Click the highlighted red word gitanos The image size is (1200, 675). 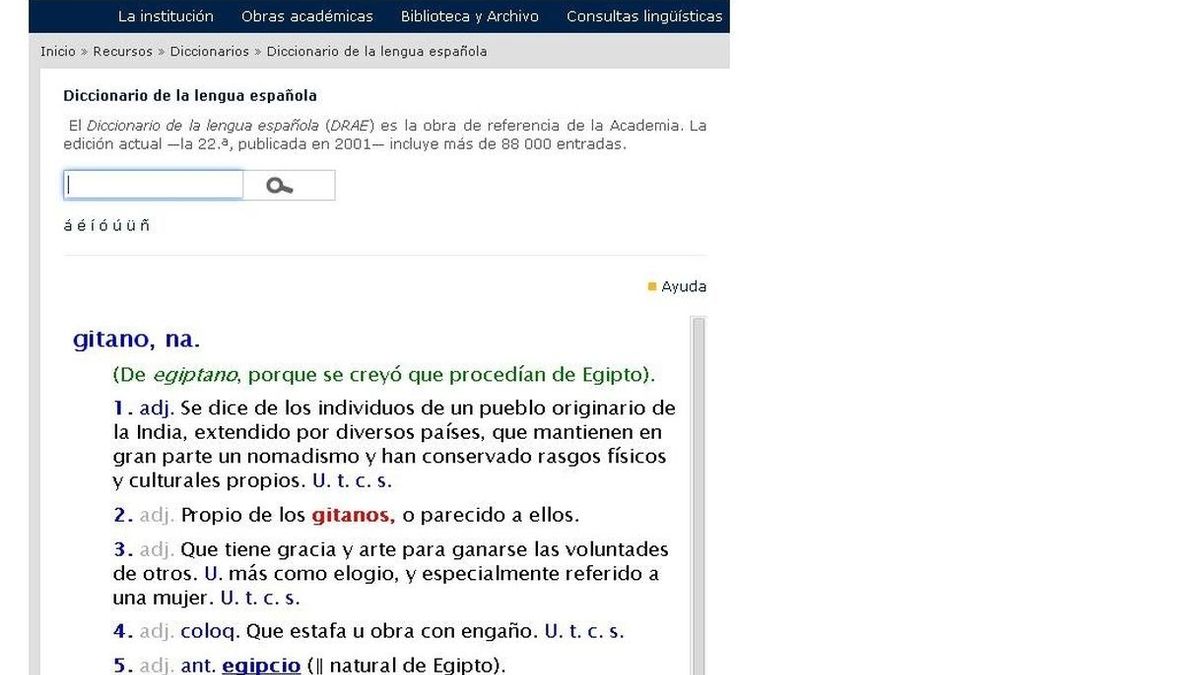(x=353, y=516)
